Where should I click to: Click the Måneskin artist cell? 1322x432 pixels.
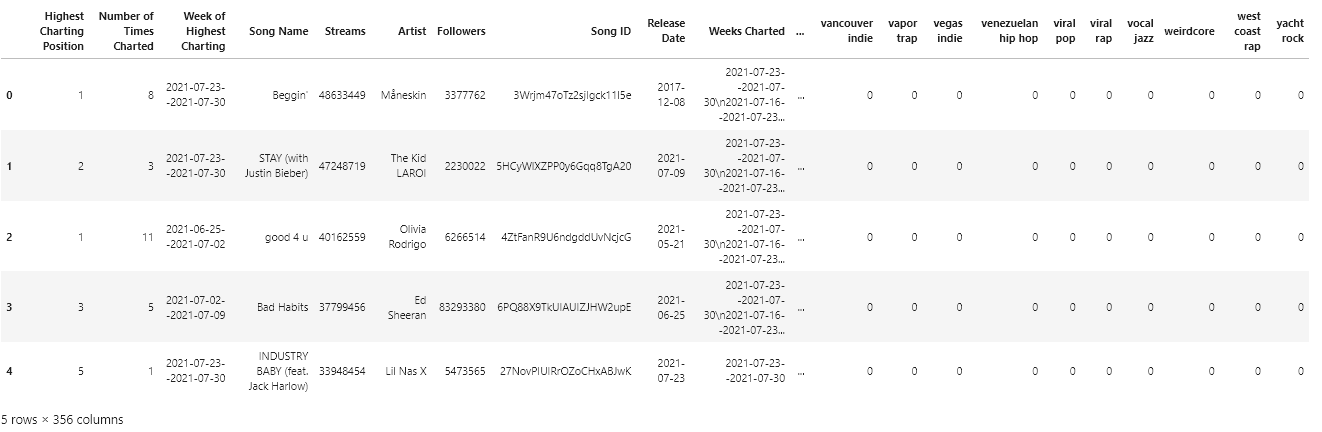[404, 95]
